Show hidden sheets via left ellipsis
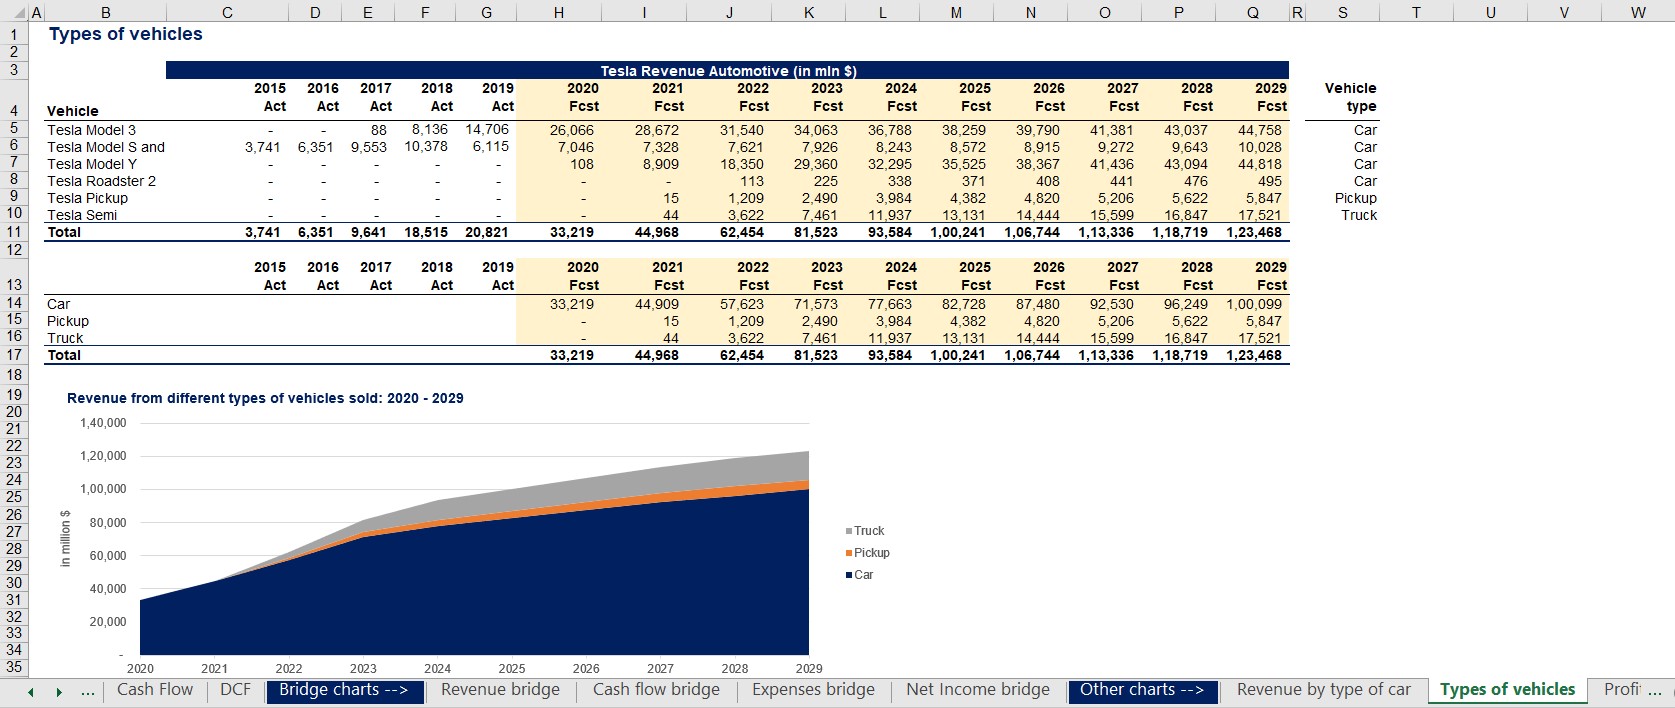This screenshot has height=708, width=1675. pos(87,691)
